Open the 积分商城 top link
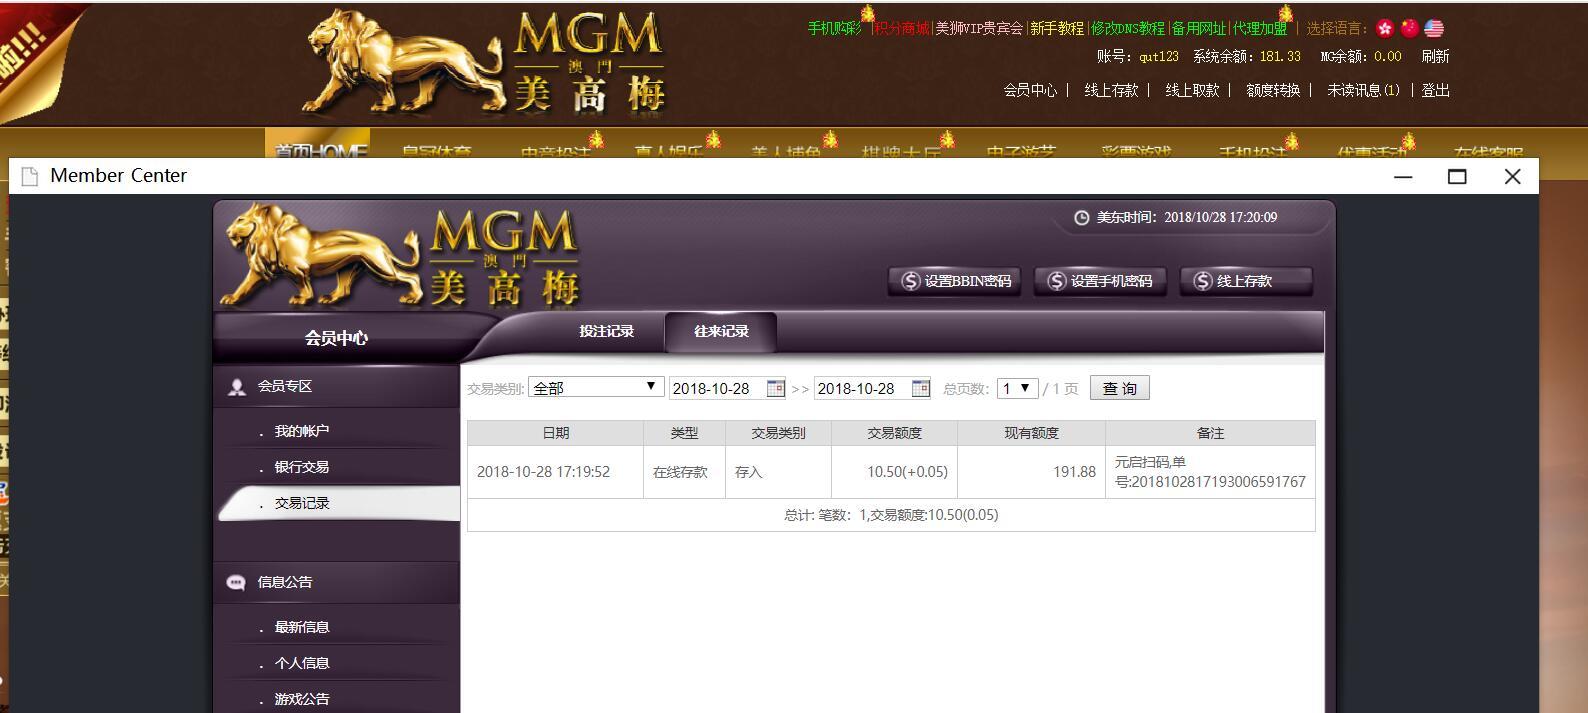The height and width of the screenshot is (713, 1588). click(901, 28)
